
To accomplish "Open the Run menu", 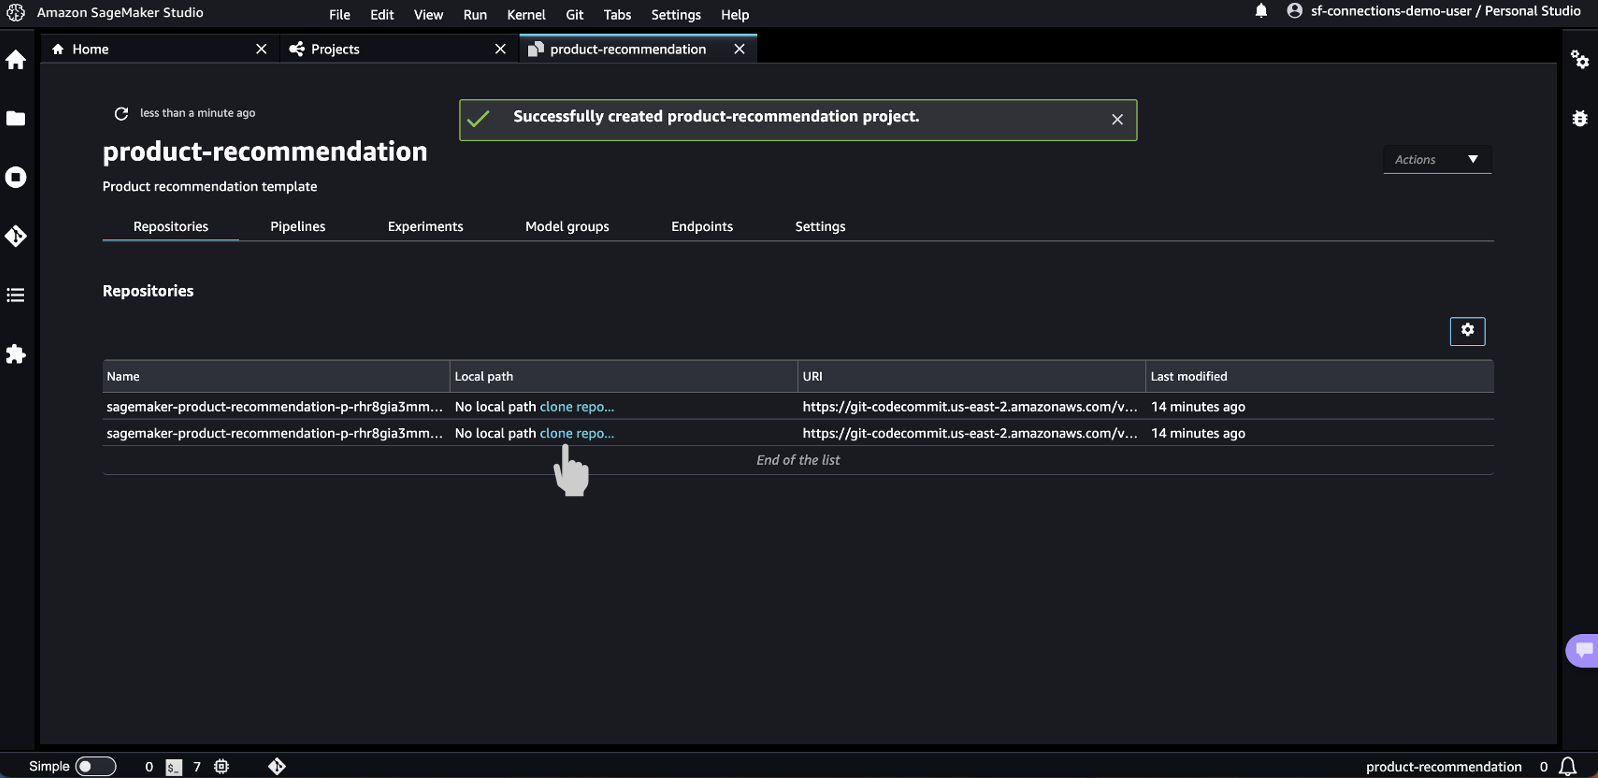I will click(475, 15).
